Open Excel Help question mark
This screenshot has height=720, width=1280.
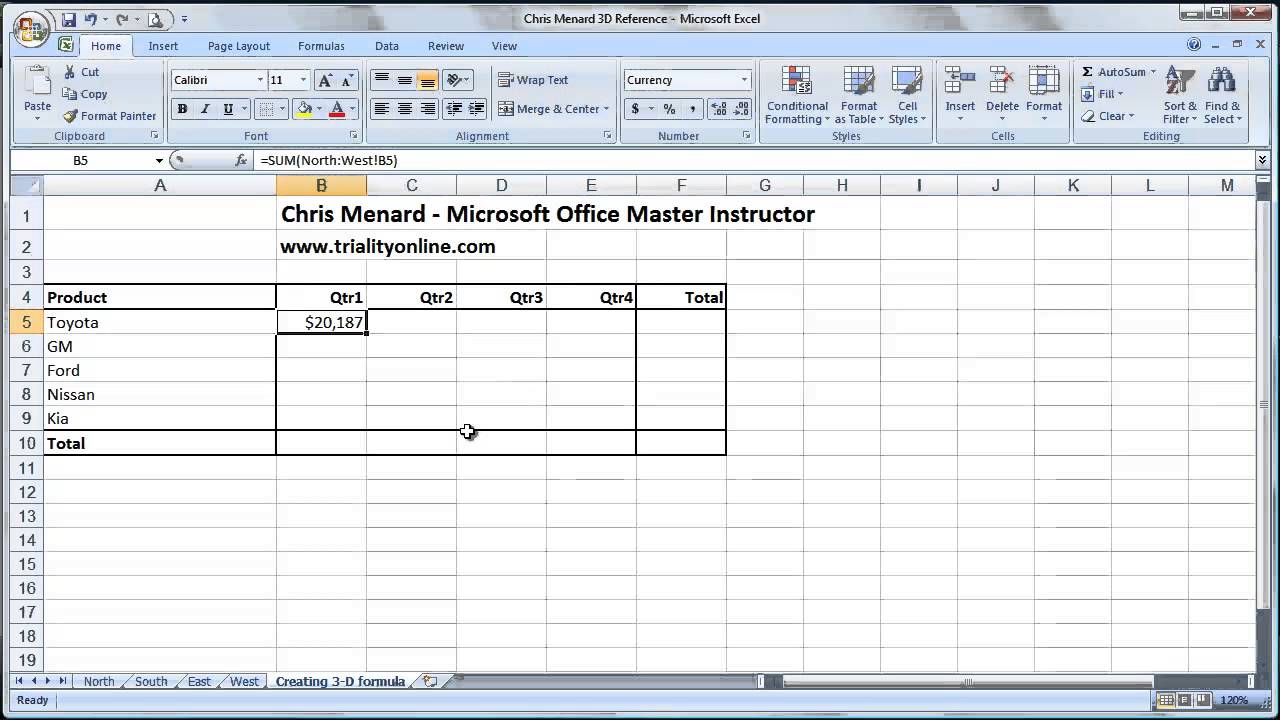1194,45
